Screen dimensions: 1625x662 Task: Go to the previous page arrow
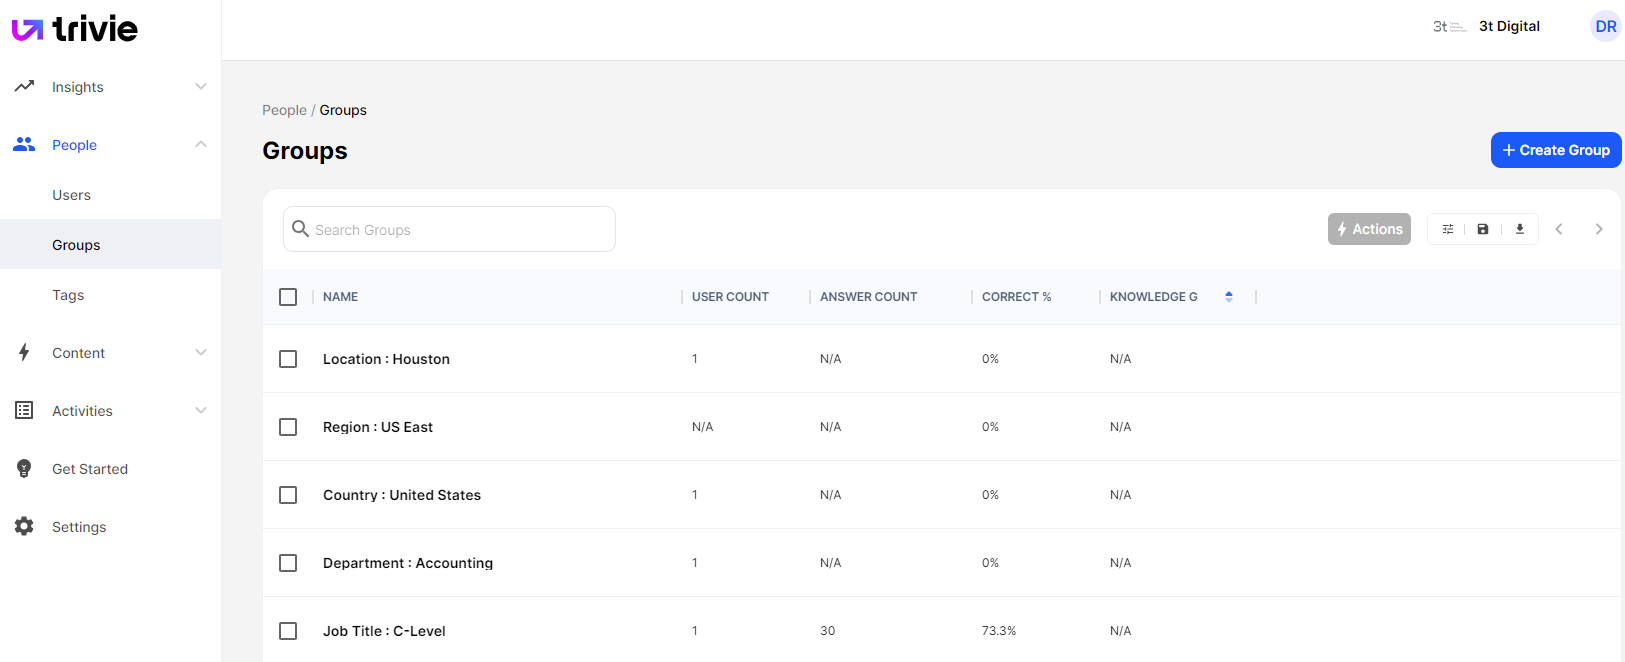point(1558,229)
